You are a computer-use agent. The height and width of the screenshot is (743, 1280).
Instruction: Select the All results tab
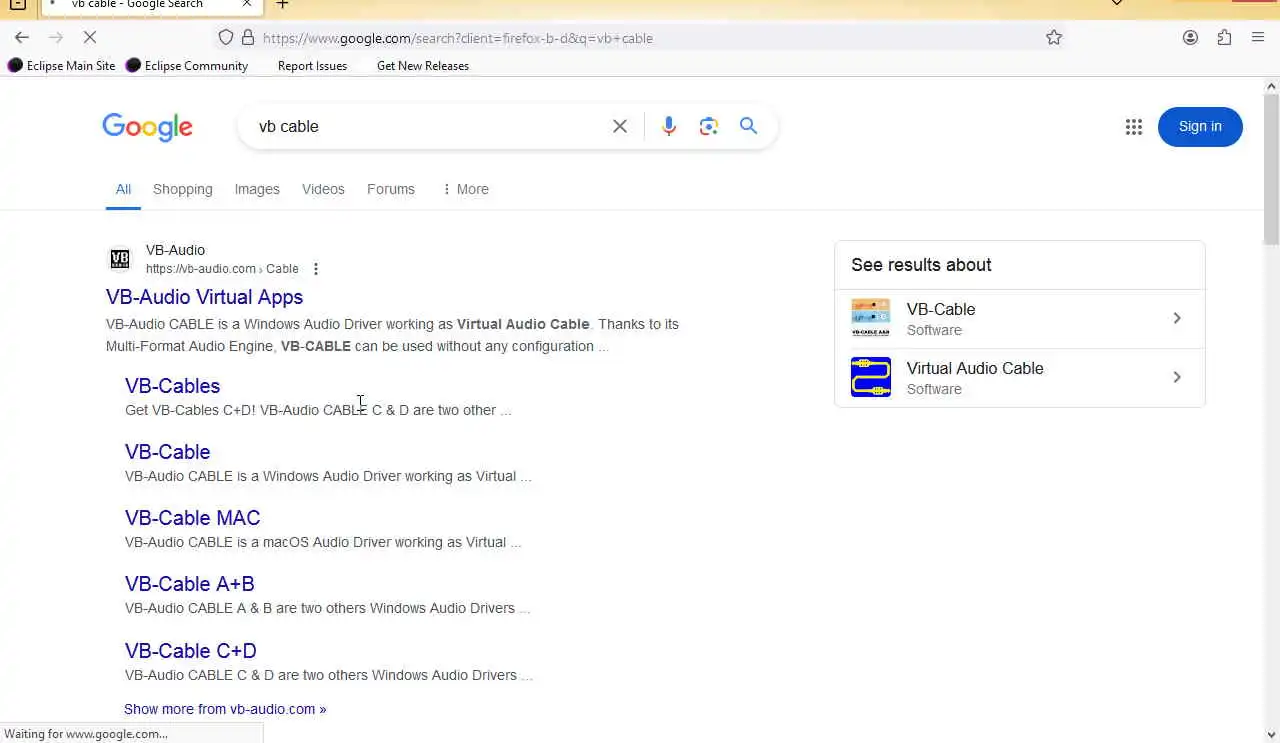point(123,189)
